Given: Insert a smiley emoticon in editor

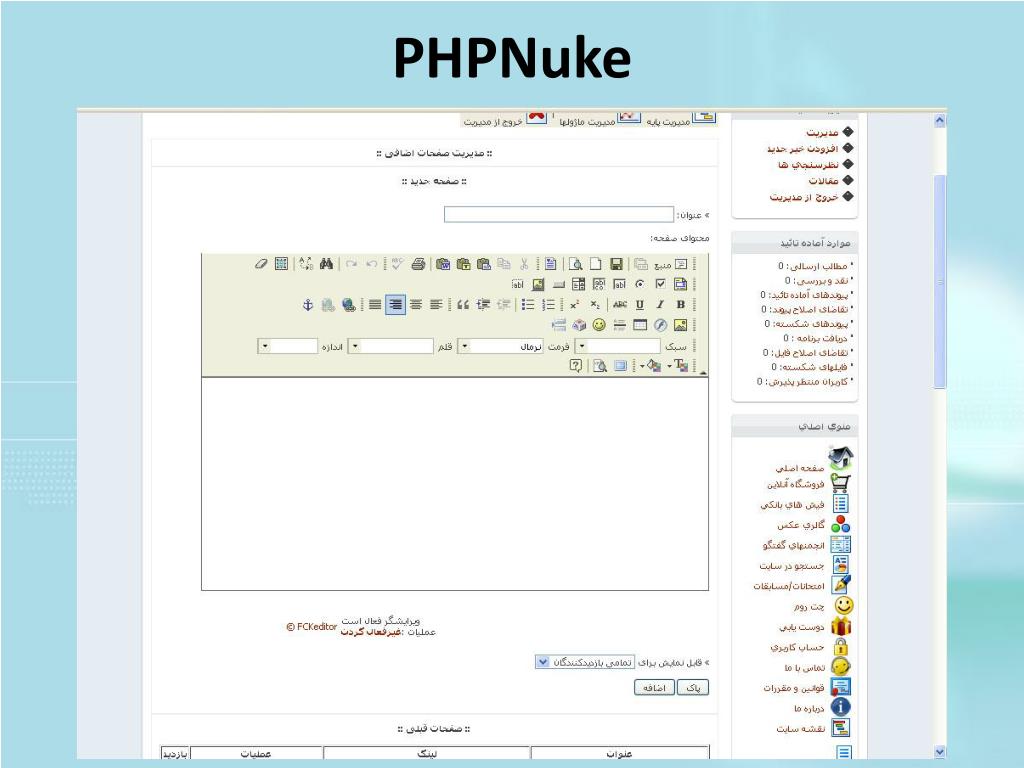Looking at the screenshot, I should pyautogui.click(x=599, y=325).
